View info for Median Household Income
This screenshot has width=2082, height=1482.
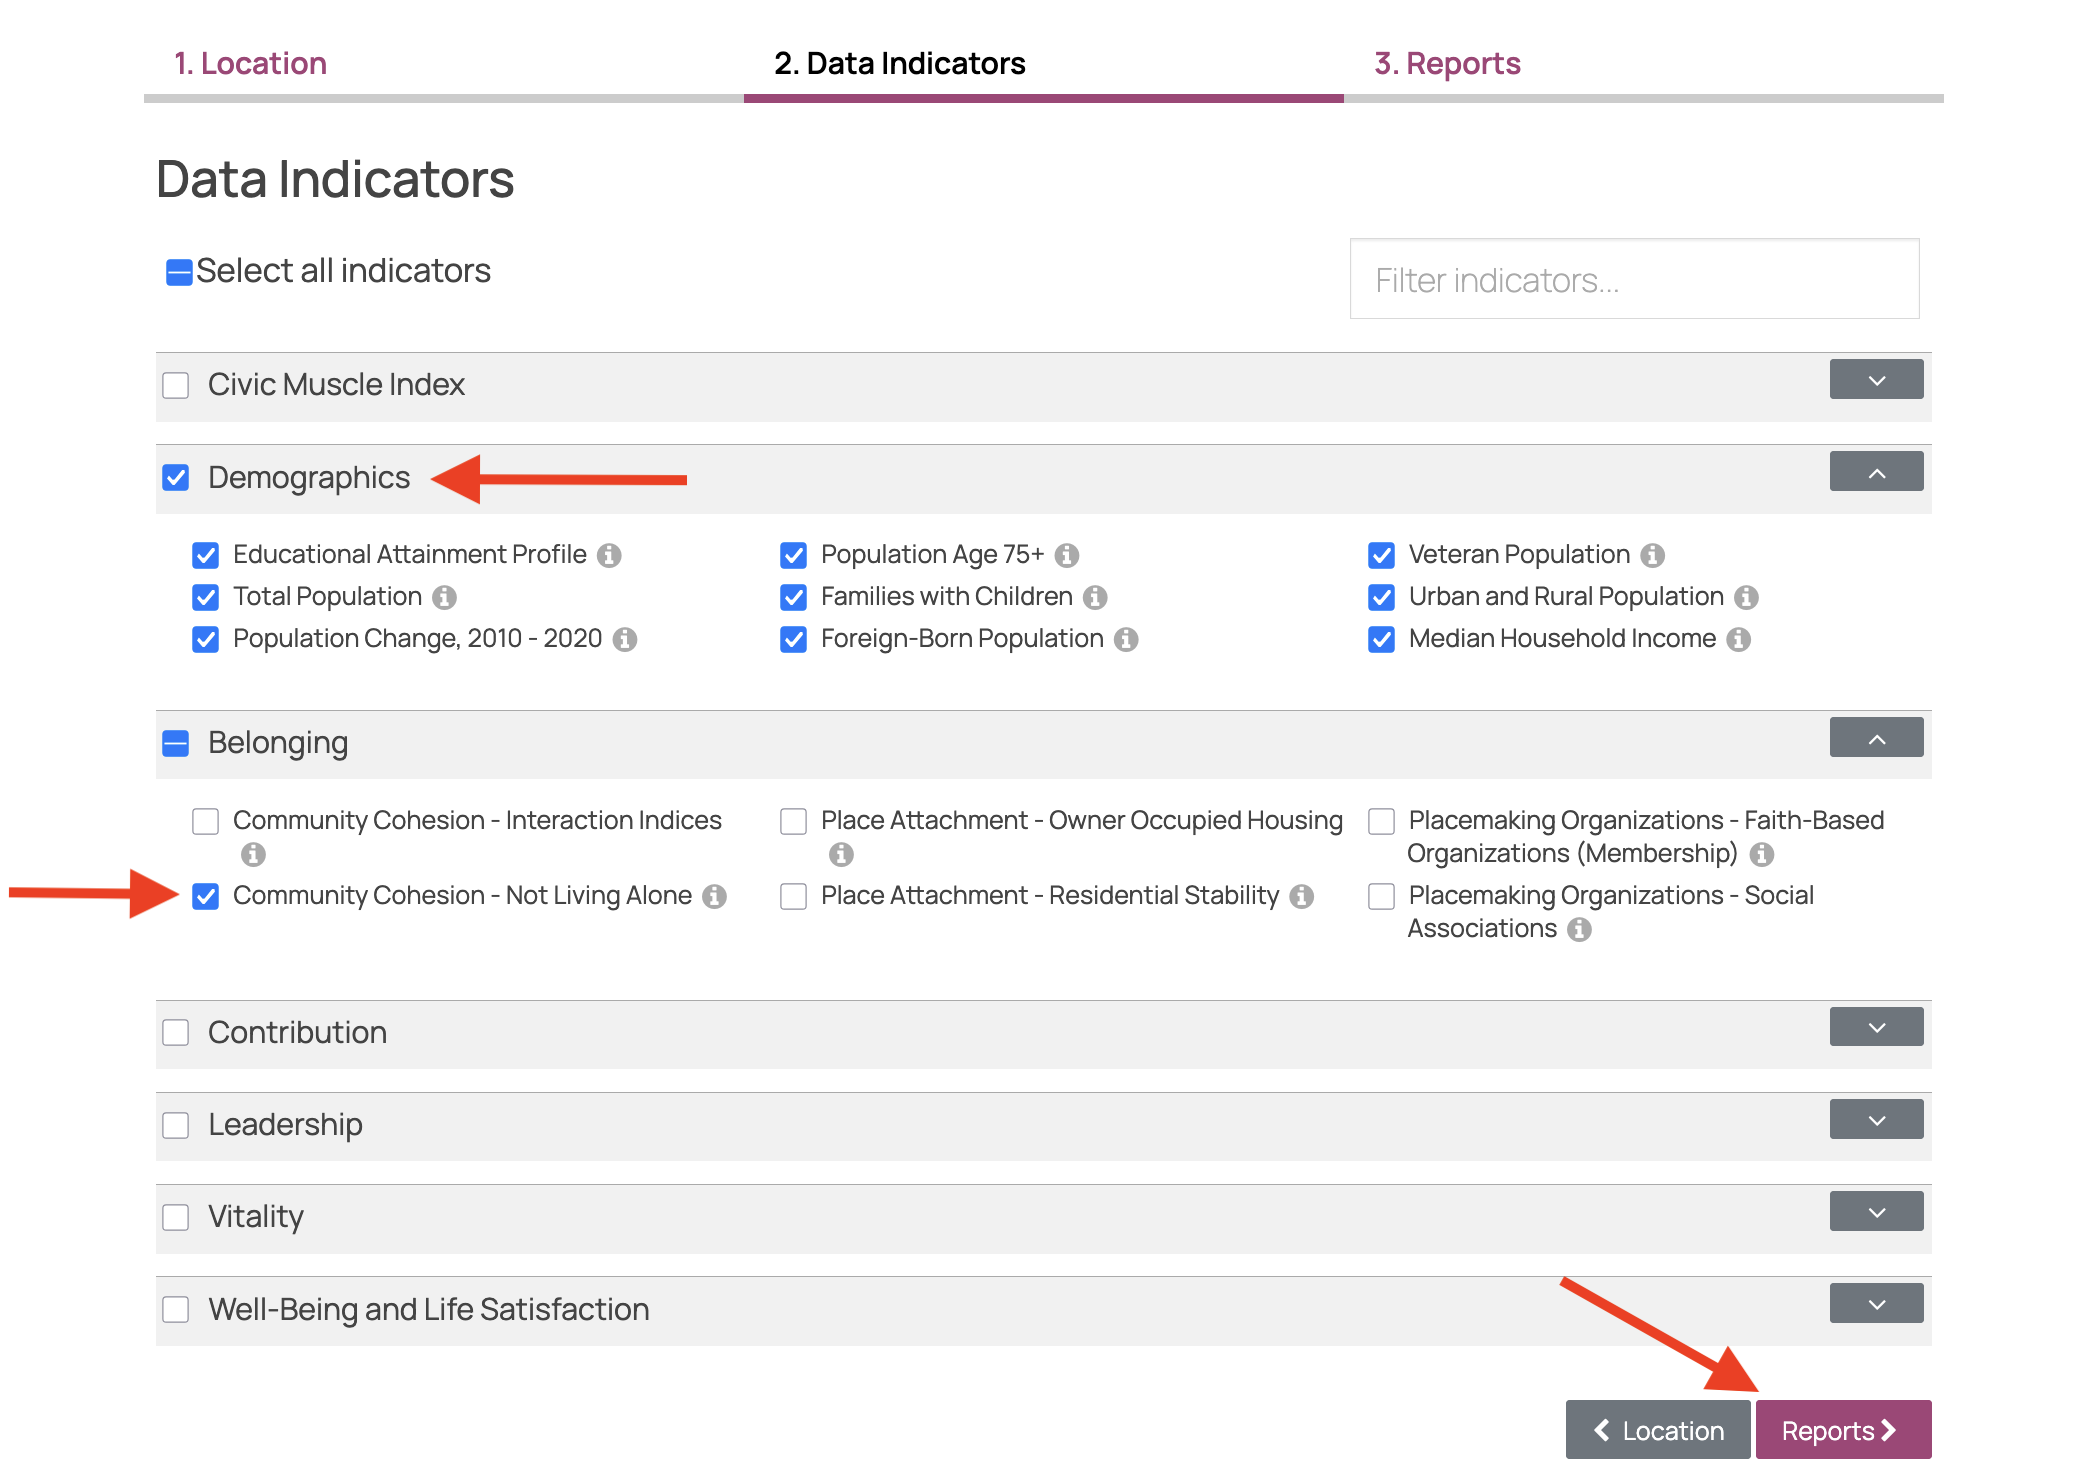(1740, 638)
